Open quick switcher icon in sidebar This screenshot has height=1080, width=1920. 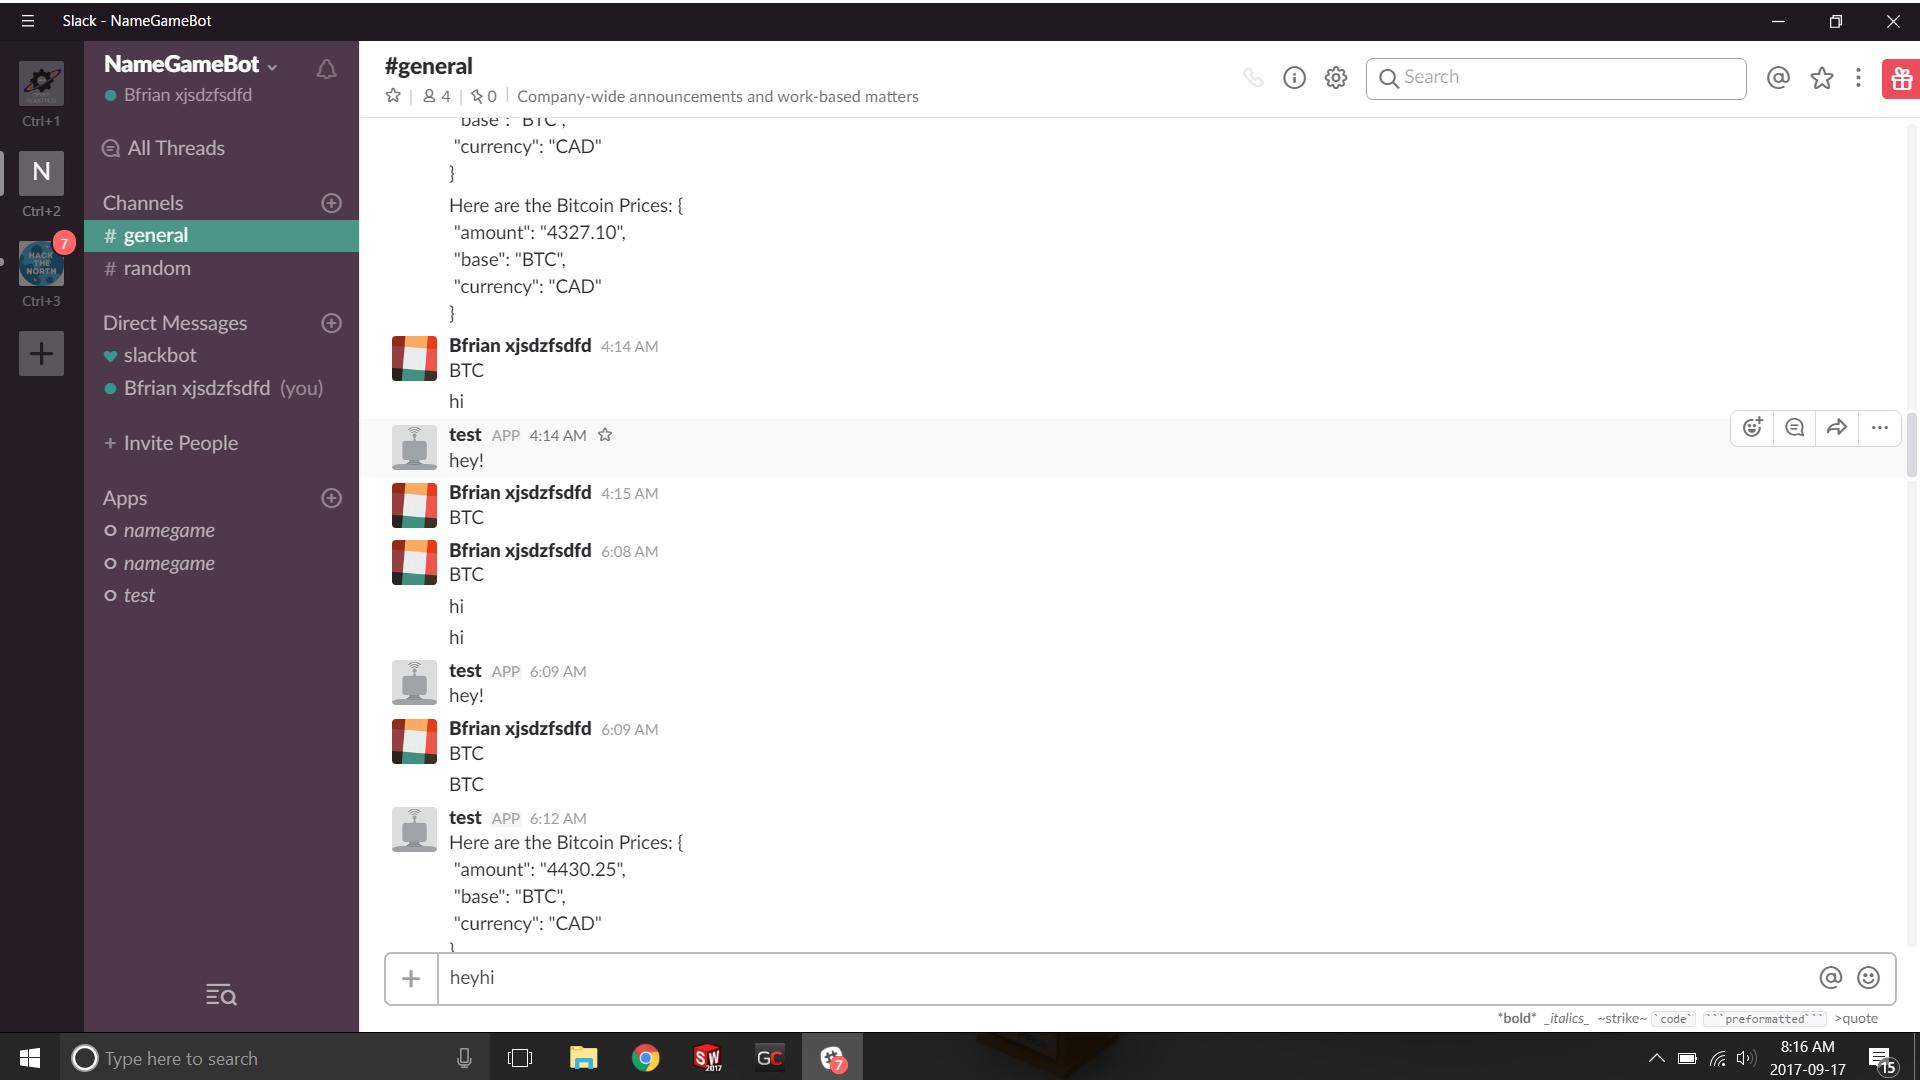click(x=220, y=995)
